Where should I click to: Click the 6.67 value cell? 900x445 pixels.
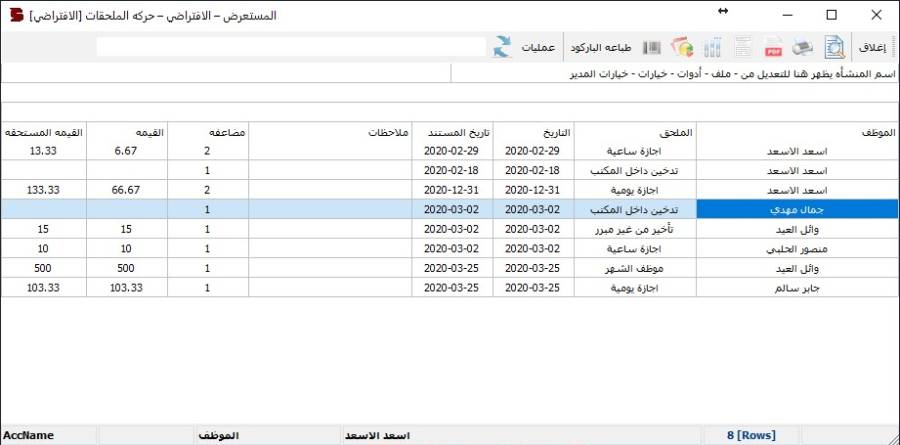[127, 151]
